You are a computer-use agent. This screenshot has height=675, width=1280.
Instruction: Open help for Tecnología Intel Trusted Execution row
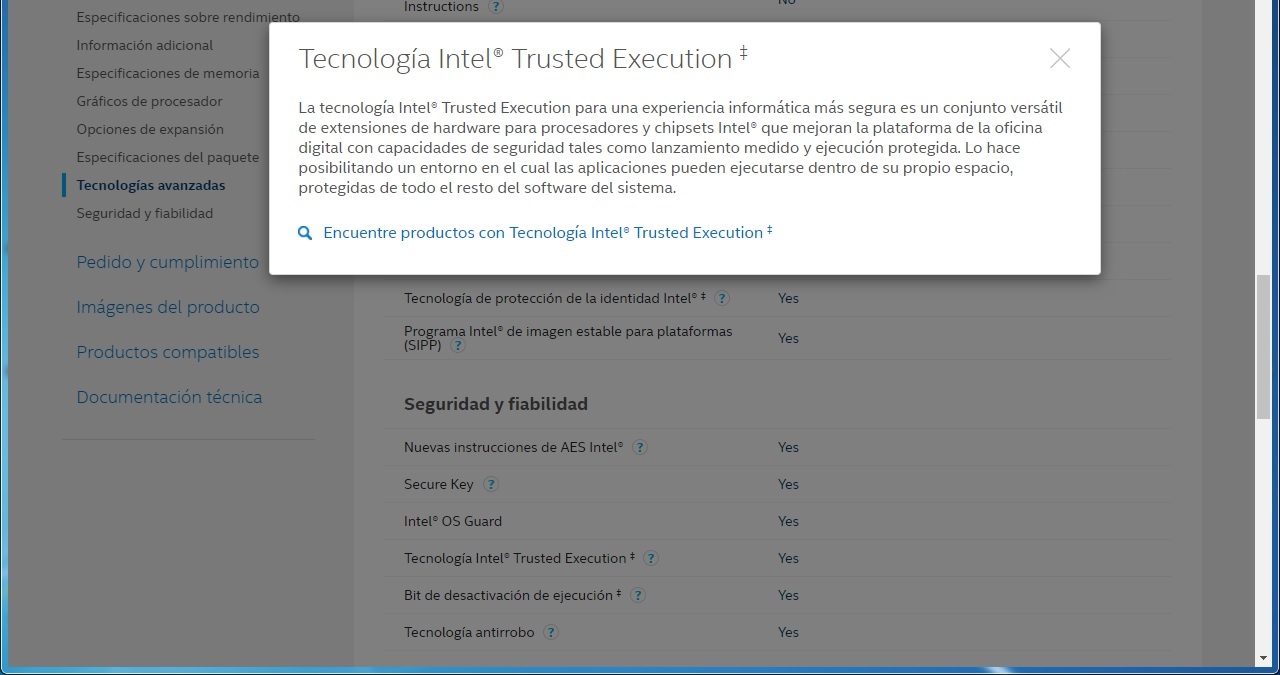pyautogui.click(x=651, y=558)
